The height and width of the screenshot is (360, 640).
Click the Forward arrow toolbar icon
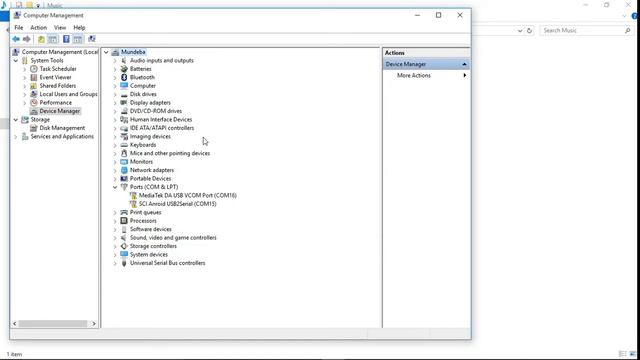[27, 39]
